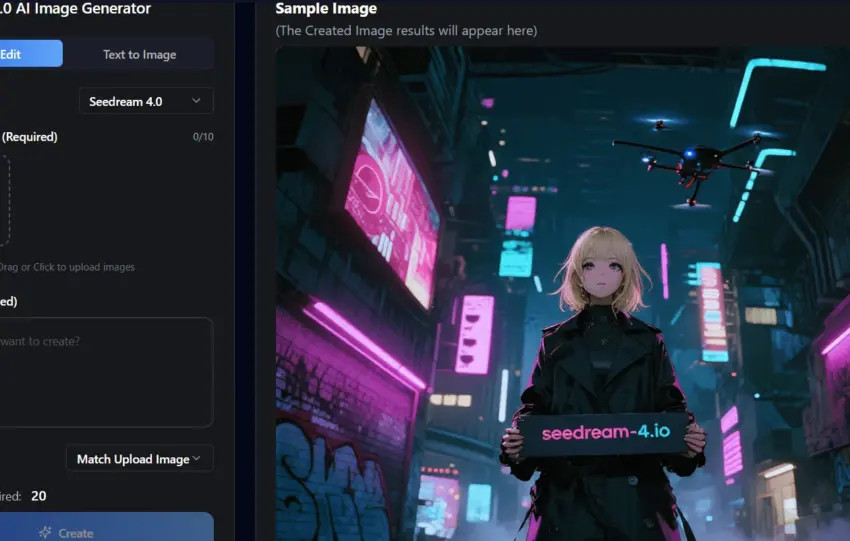Click the "Sample Image" heading
850x541 pixels.
[x=326, y=9]
